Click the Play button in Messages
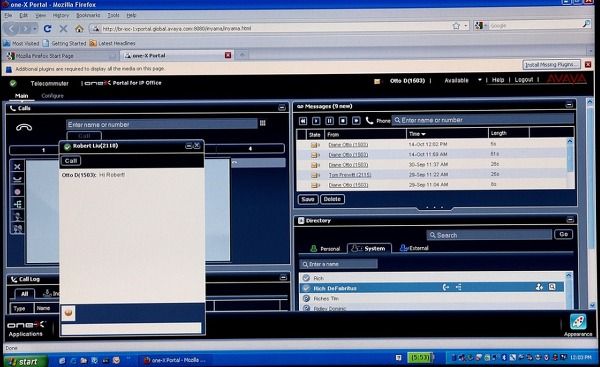Image resolution: width=600 pixels, height=367 pixels. pos(316,121)
